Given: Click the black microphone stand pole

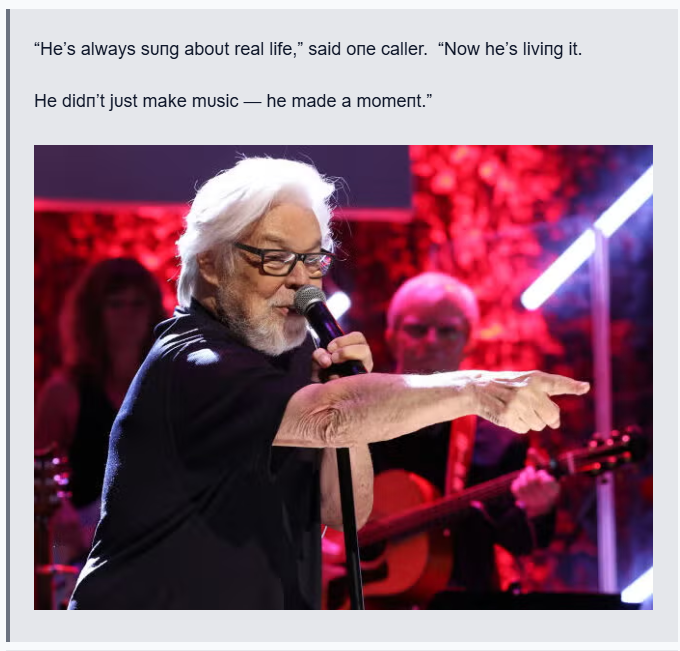Looking at the screenshot, I should point(351,528).
